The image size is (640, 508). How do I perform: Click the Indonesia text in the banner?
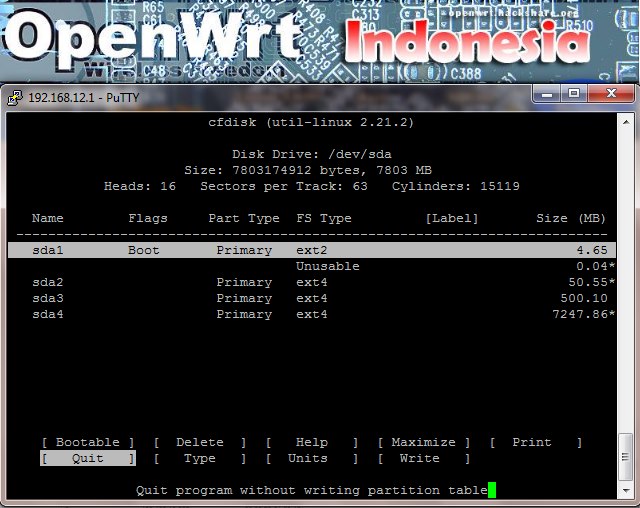[x=467, y=42]
